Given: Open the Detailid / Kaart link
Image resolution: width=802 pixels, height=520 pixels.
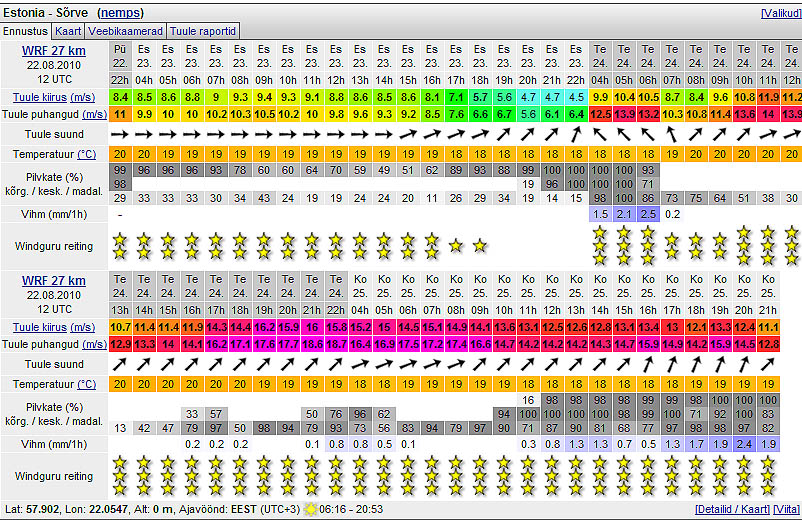Looking at the screenshot, I should (732, 509).
